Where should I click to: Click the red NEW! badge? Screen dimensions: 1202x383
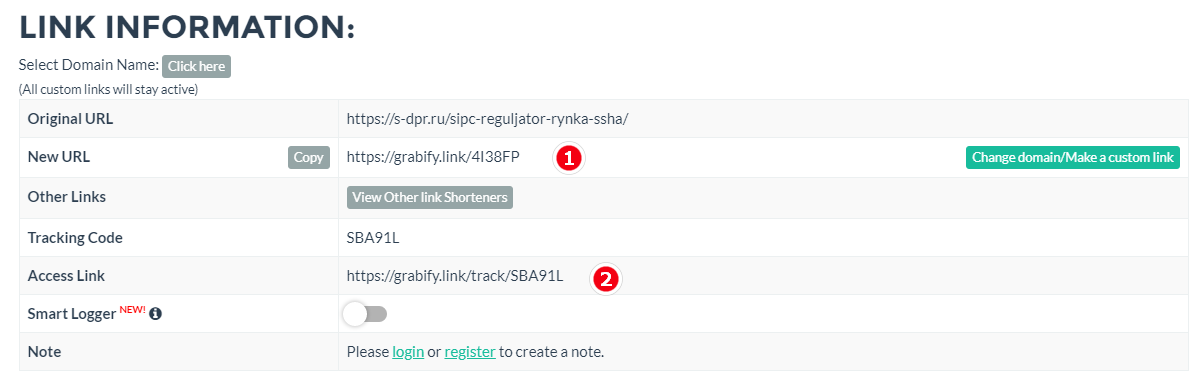[133, 309]
